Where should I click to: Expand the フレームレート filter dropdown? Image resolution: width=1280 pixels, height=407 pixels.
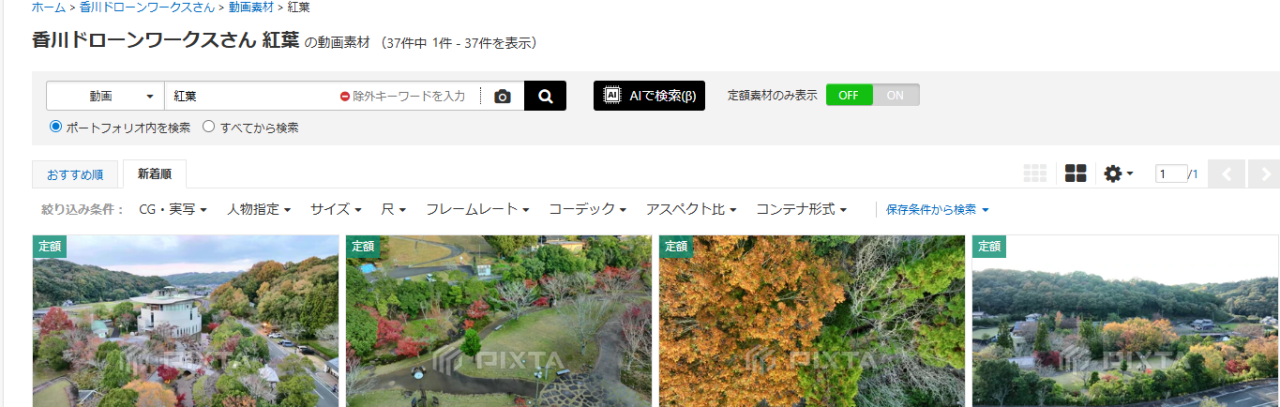point(477,210)
